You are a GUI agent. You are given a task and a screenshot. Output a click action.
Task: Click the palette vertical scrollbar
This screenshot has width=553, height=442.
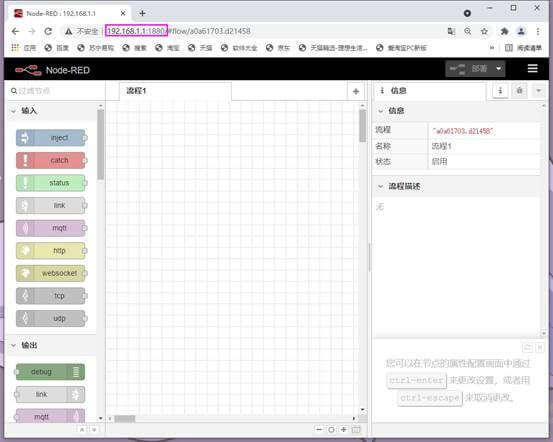click(101, 145)
